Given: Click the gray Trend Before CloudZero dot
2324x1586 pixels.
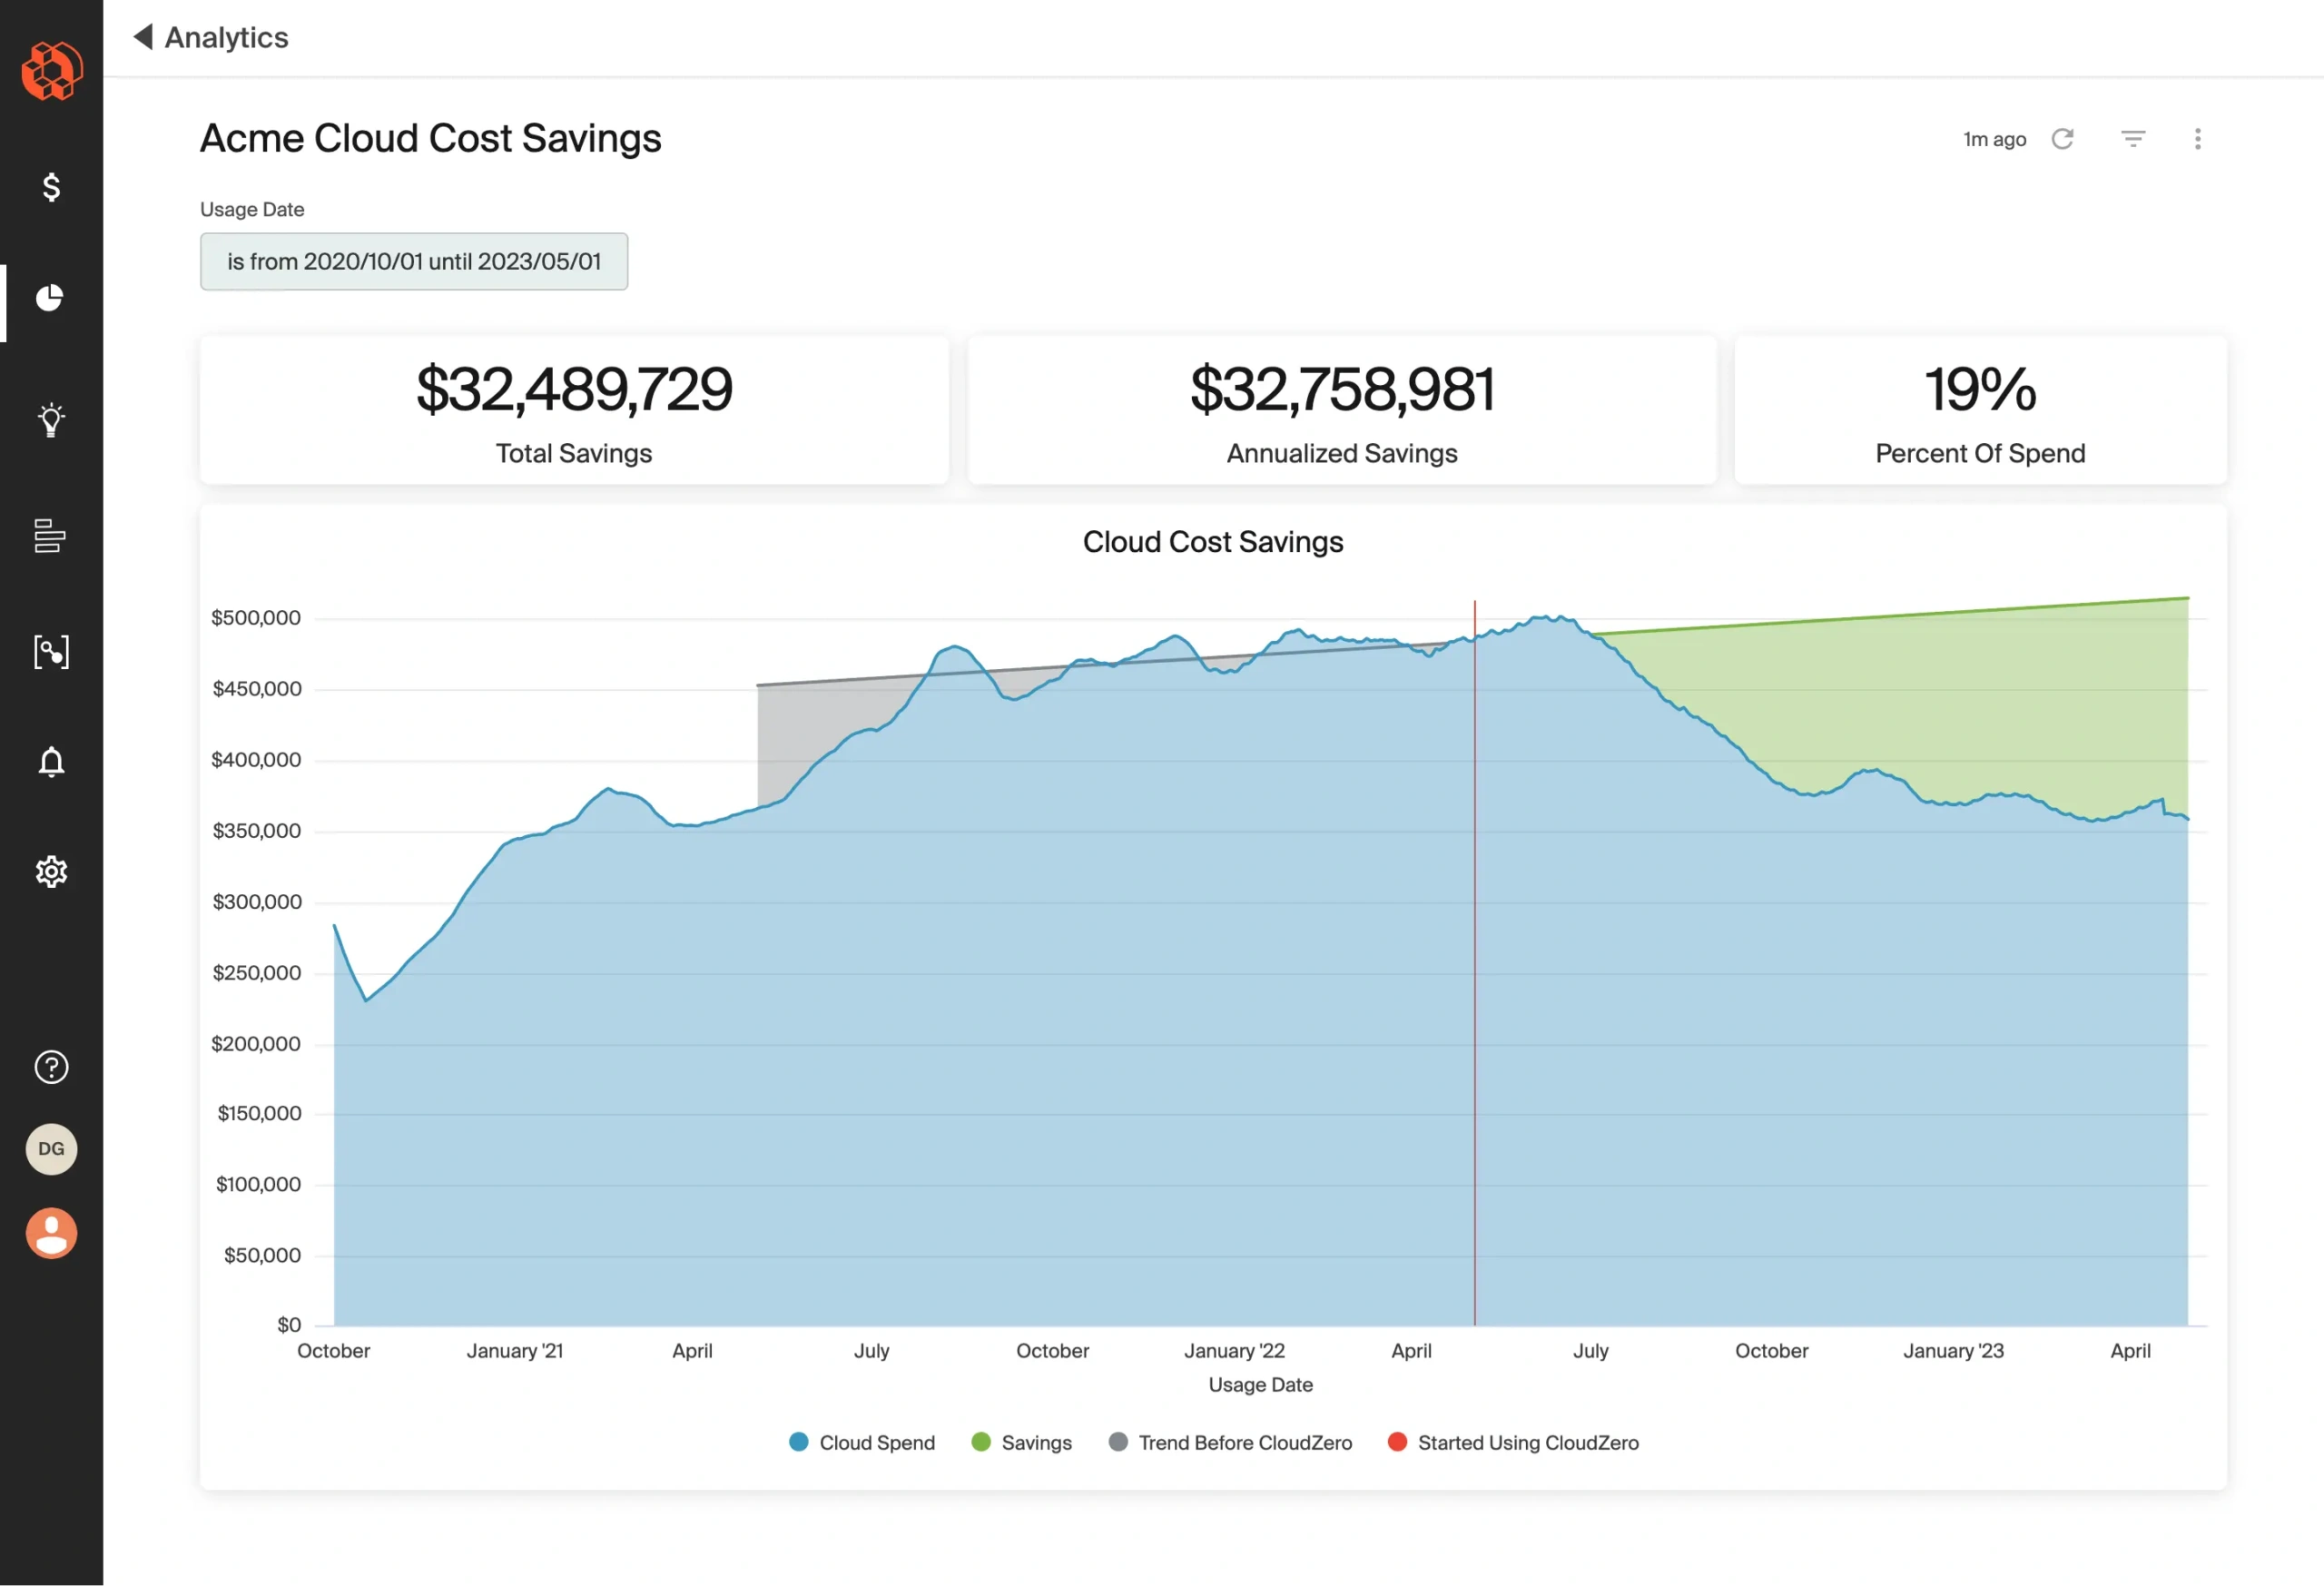Looking at the screenshot, I should (1119, 1442).
